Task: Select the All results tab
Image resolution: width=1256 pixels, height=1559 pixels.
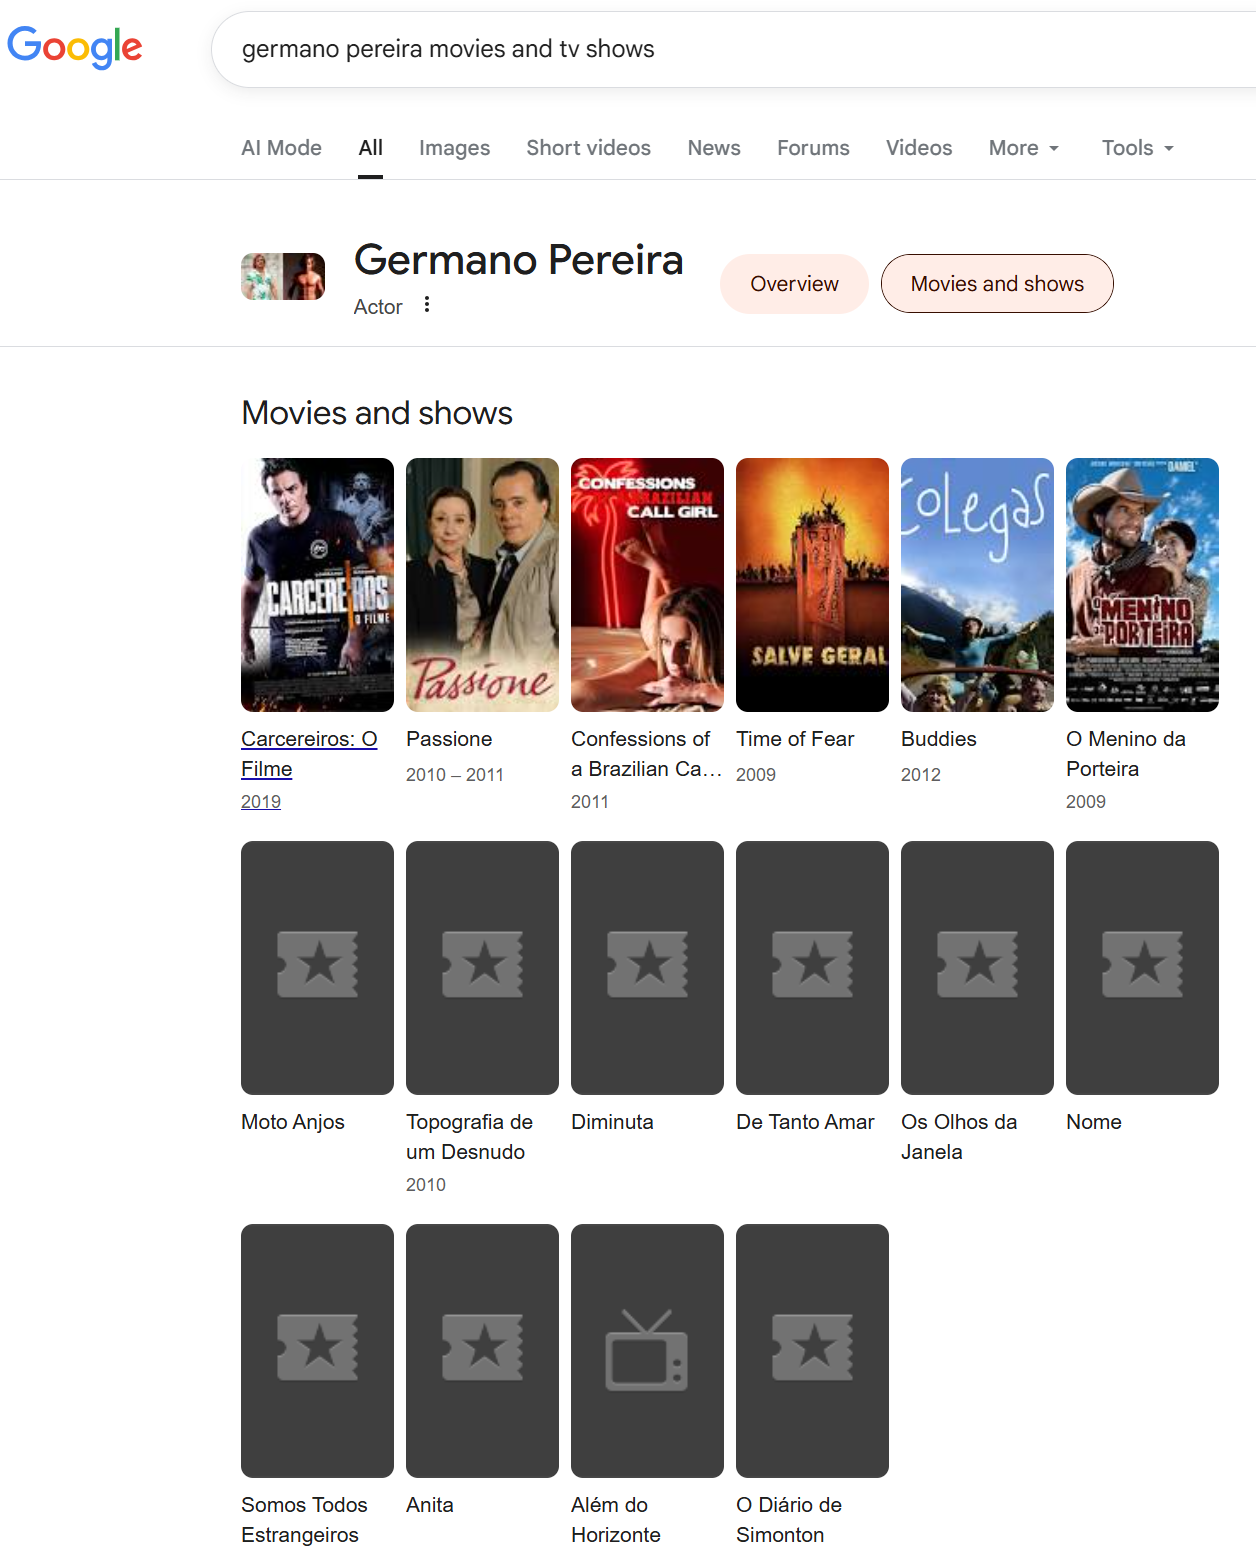Action: (x=370, y=148)
